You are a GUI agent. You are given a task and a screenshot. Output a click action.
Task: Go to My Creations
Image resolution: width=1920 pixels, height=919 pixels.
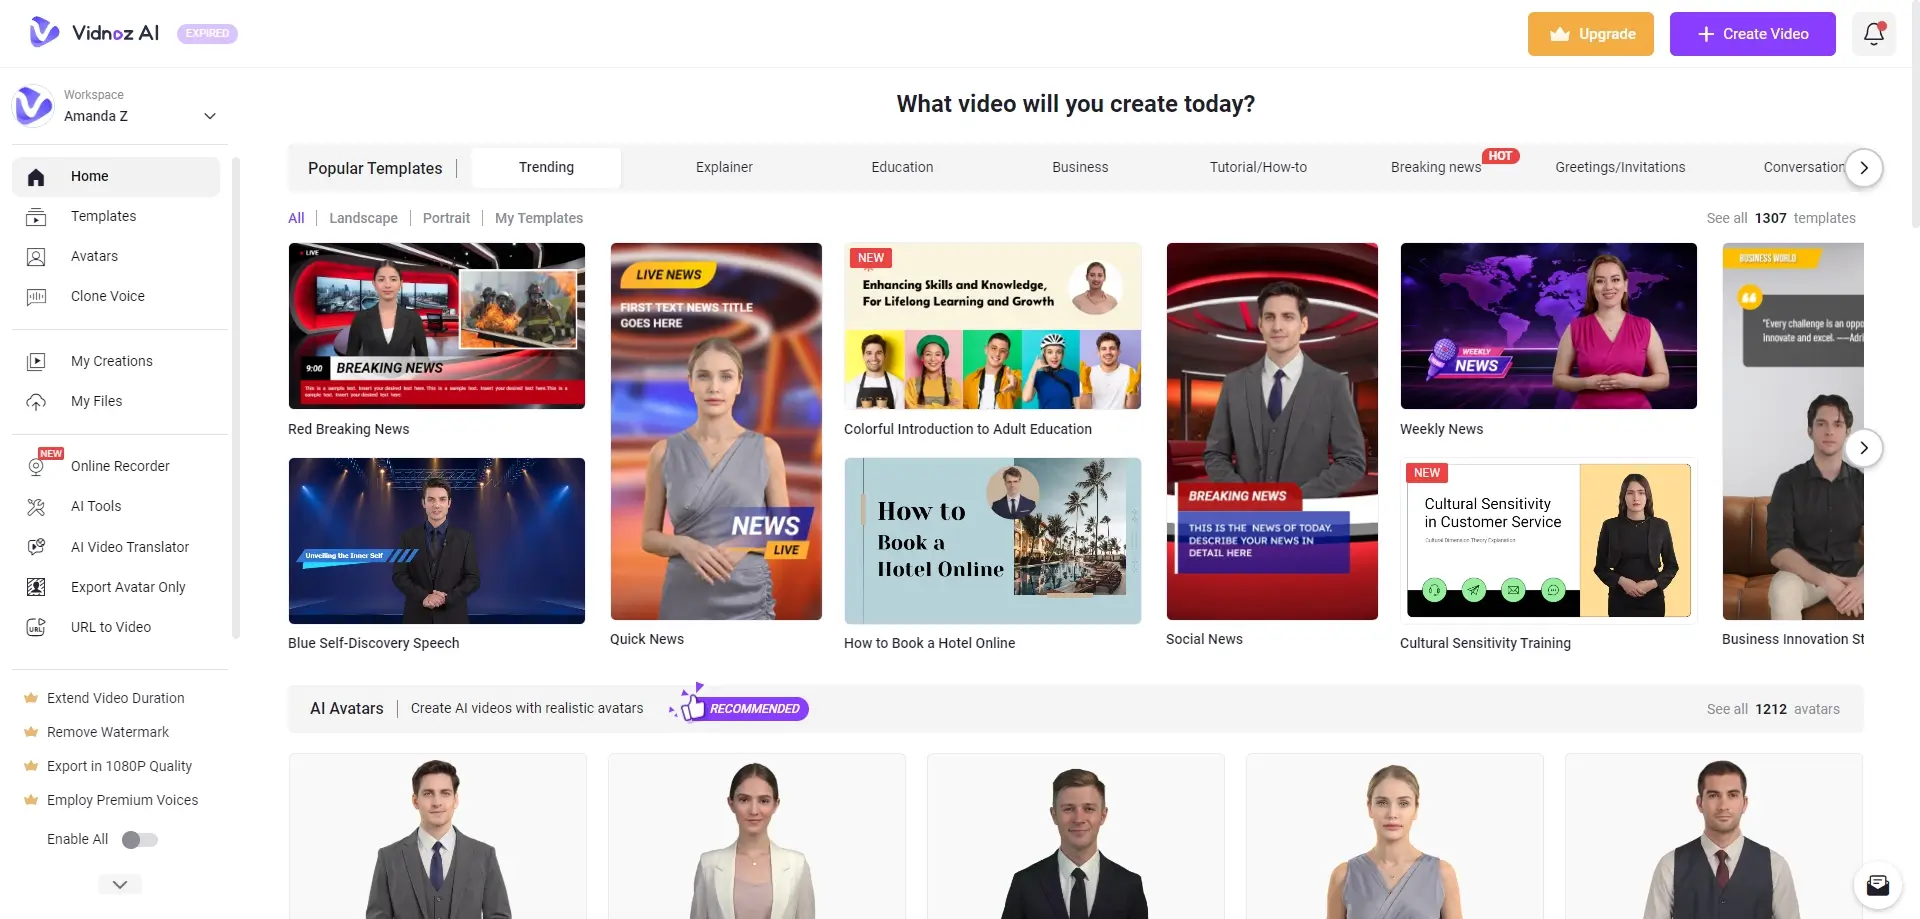pos(111,361)
